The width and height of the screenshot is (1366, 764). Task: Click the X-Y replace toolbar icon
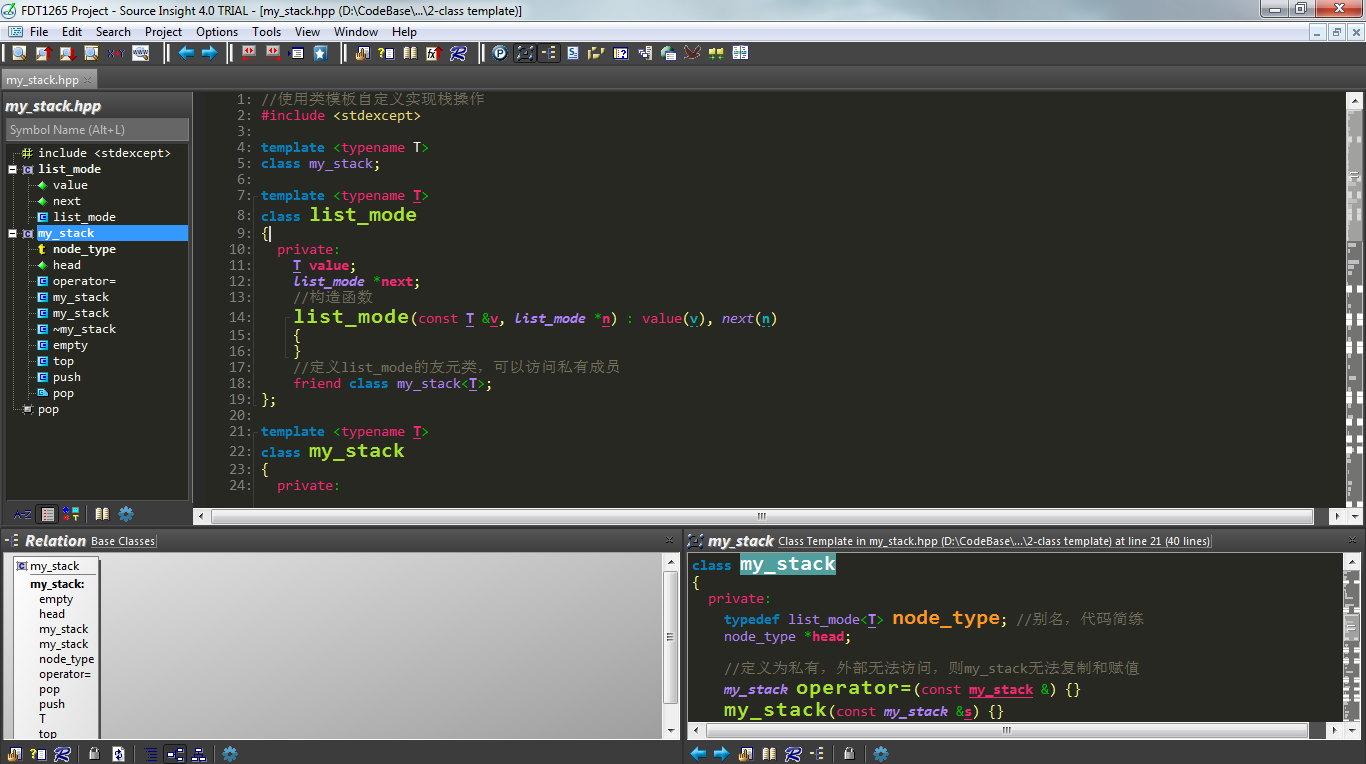pyautogui.click(x=116, y=53)
